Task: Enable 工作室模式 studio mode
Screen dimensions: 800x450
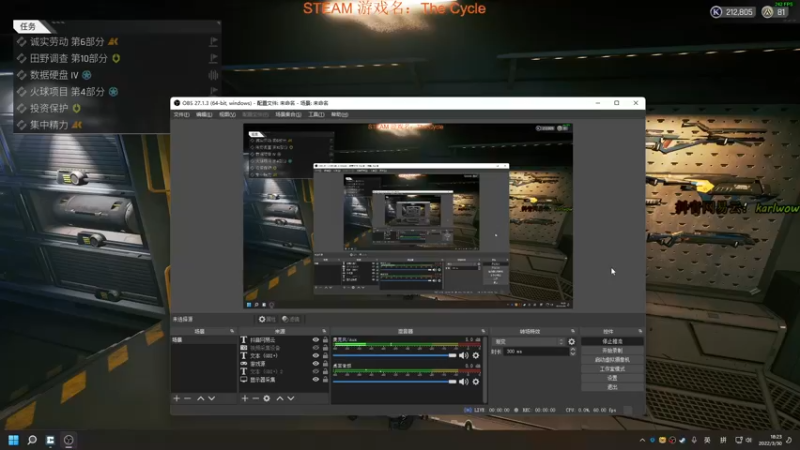Action: pos(612,369)
